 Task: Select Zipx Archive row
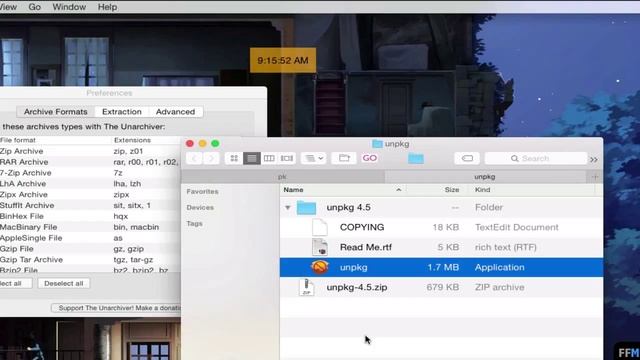(90, 195)
